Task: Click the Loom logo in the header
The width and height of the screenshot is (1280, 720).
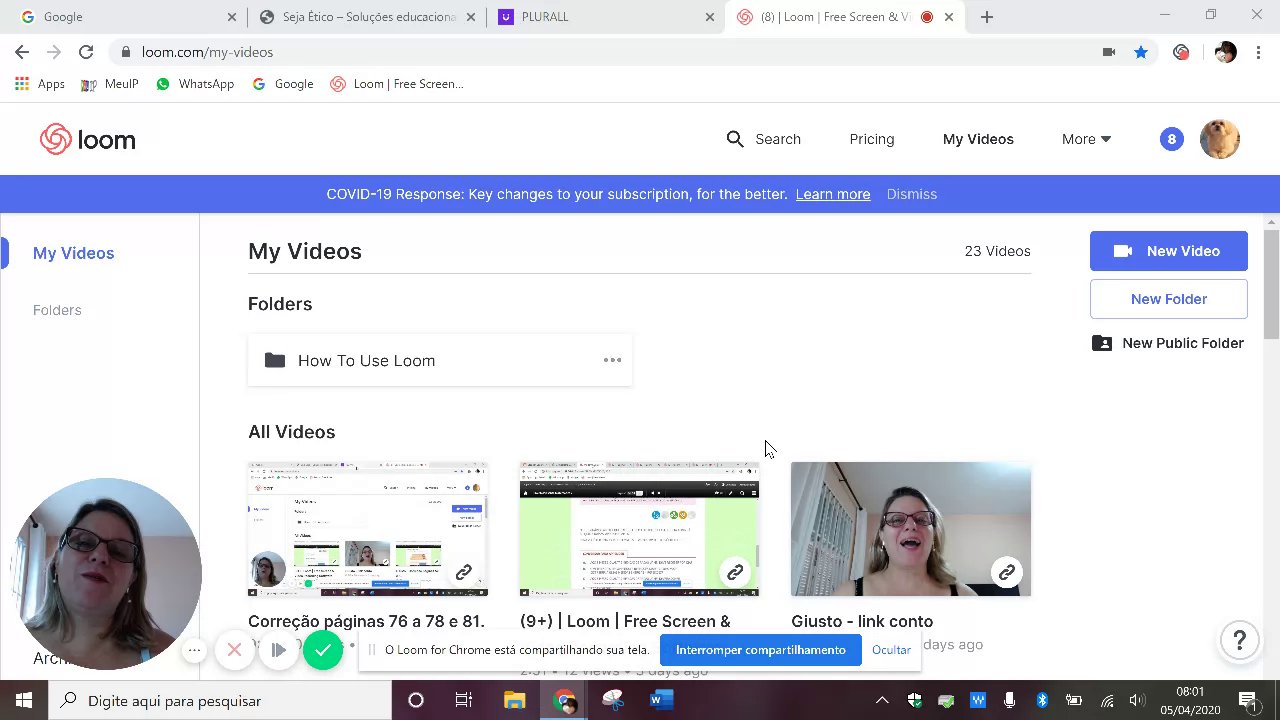Action: [88, 140]
